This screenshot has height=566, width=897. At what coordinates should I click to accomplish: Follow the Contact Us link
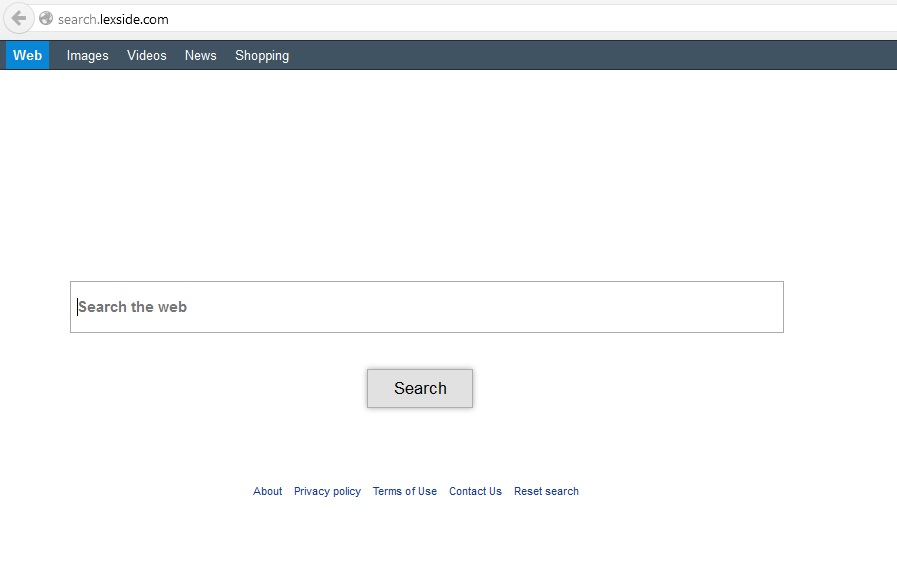tap(475, 491)
